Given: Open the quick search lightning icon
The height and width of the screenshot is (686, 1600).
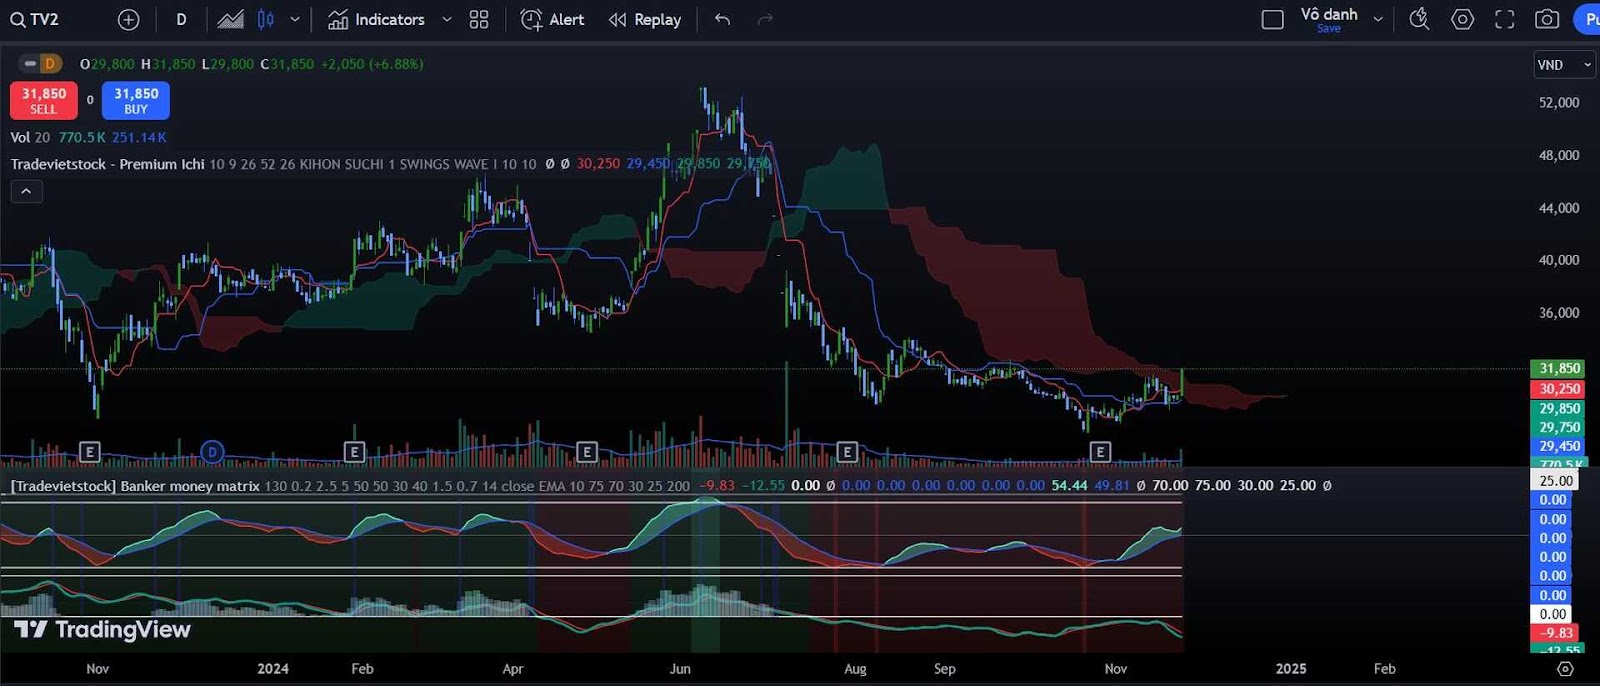Looking at the screenshot, I should pos(1418,19).
